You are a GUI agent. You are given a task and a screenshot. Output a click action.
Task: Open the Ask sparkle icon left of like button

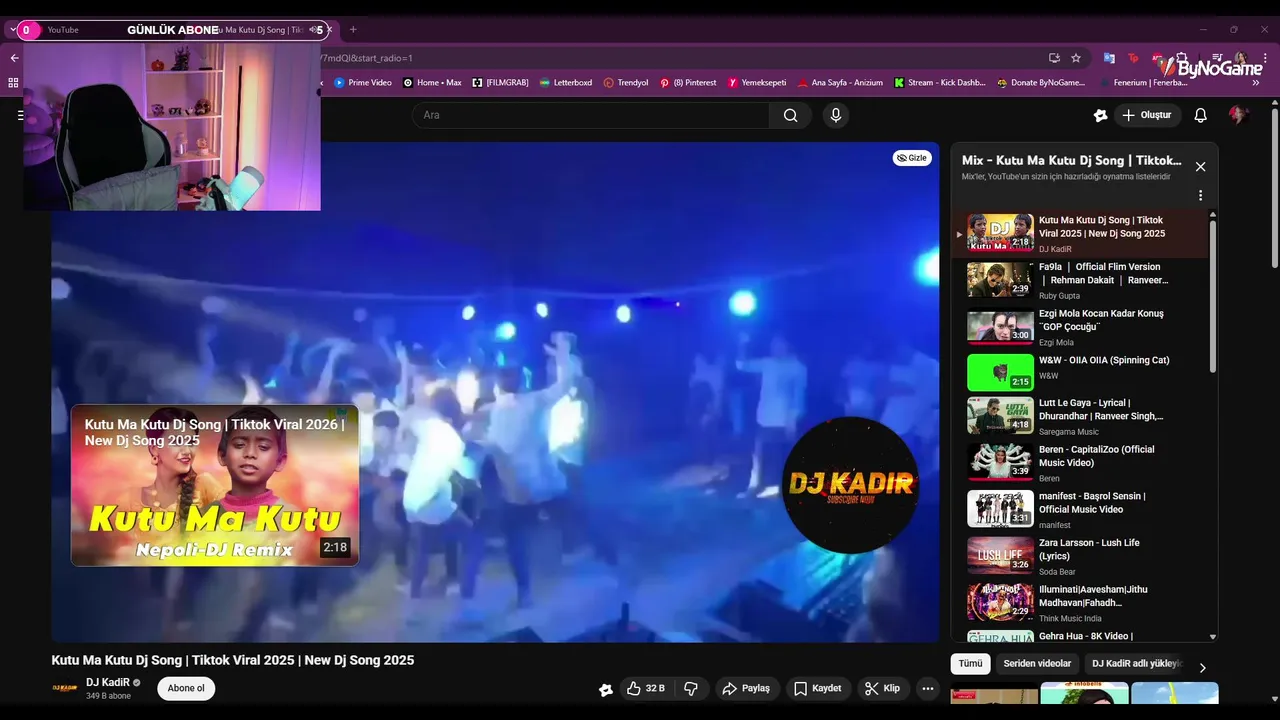pyautogui.click(x=605, y=689)
